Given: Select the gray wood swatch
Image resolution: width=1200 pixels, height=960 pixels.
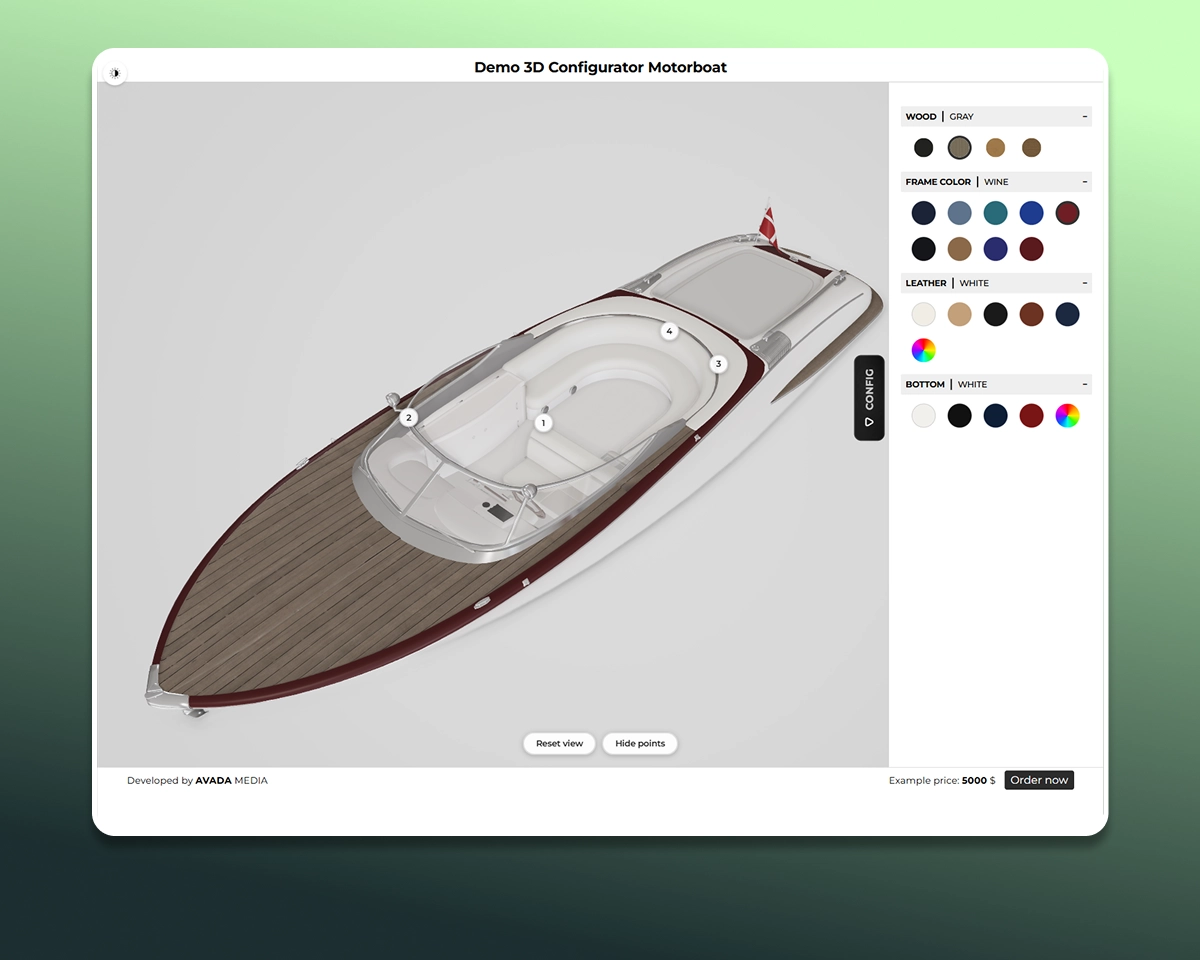Looking at the screenshot, I should tap(960, 148).
